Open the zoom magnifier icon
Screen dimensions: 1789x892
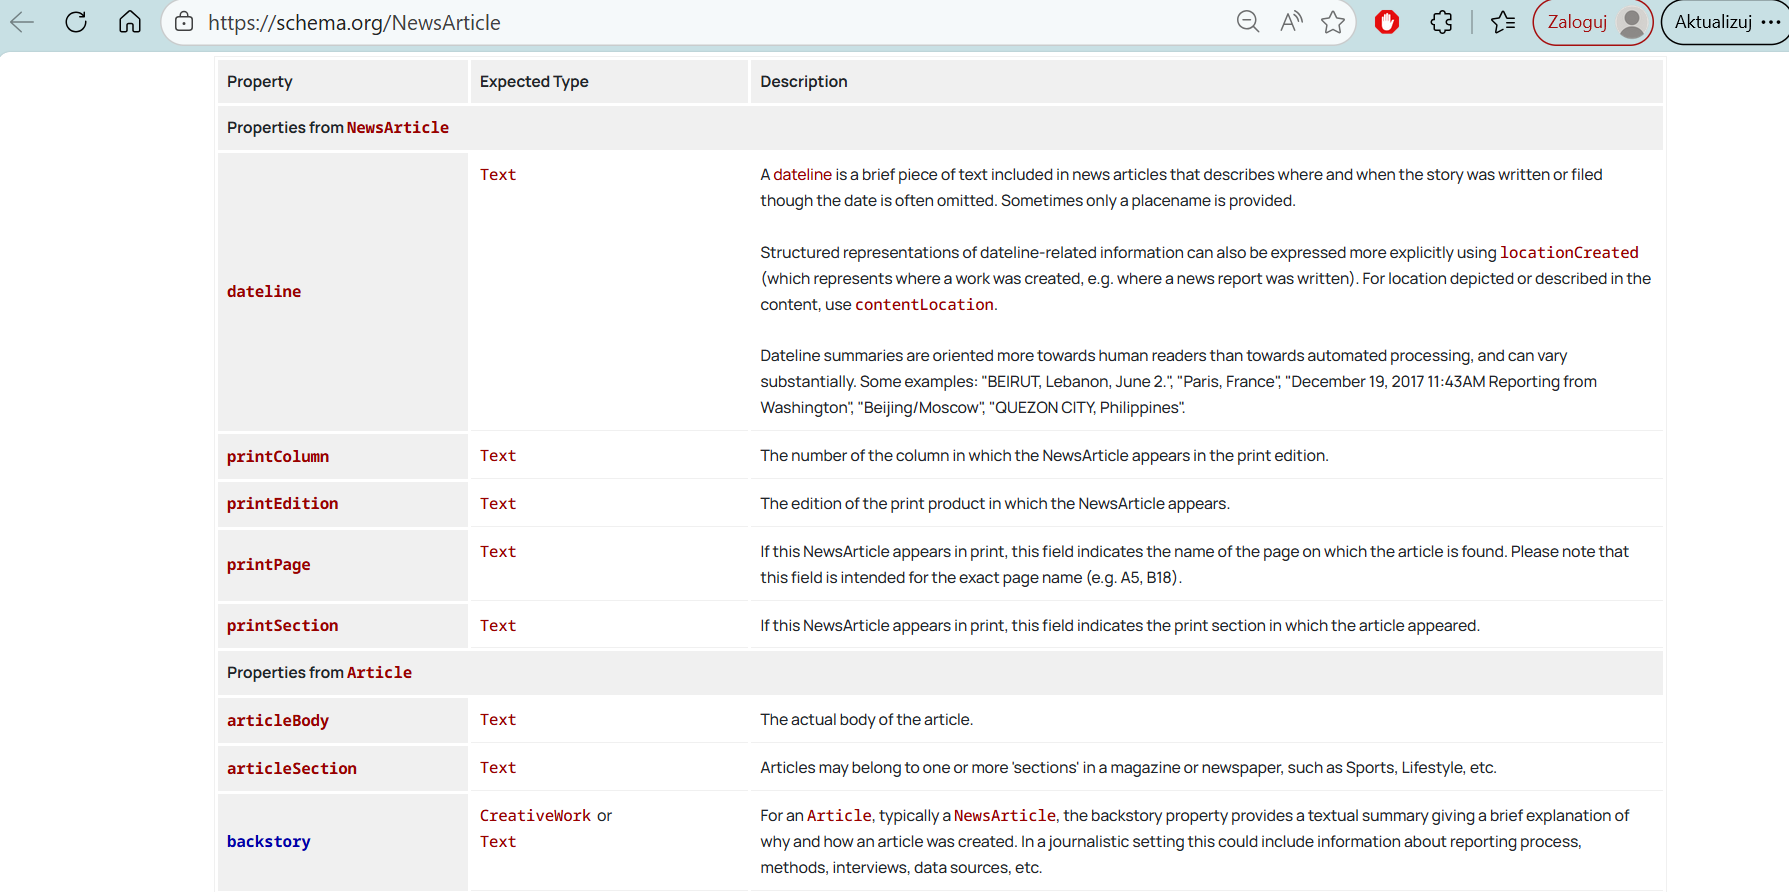(1247, 22)
